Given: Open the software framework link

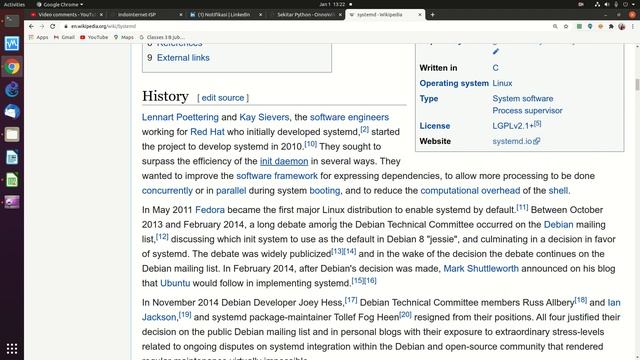Looking at the screenshot, I should 277,176.
